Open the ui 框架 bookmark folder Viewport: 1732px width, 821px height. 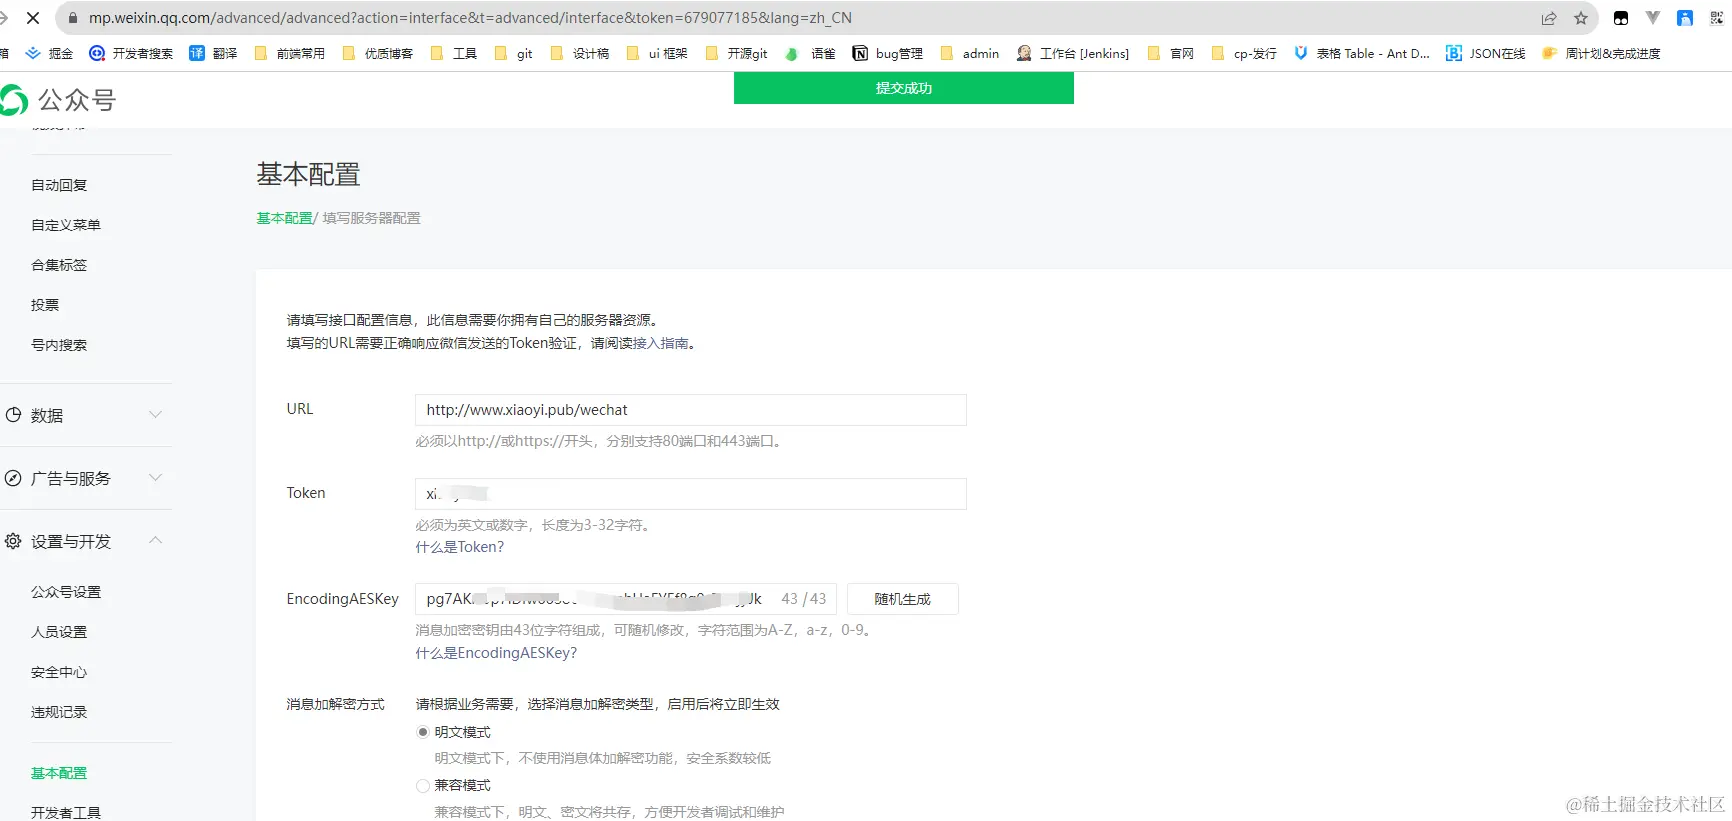coord(657,54)
